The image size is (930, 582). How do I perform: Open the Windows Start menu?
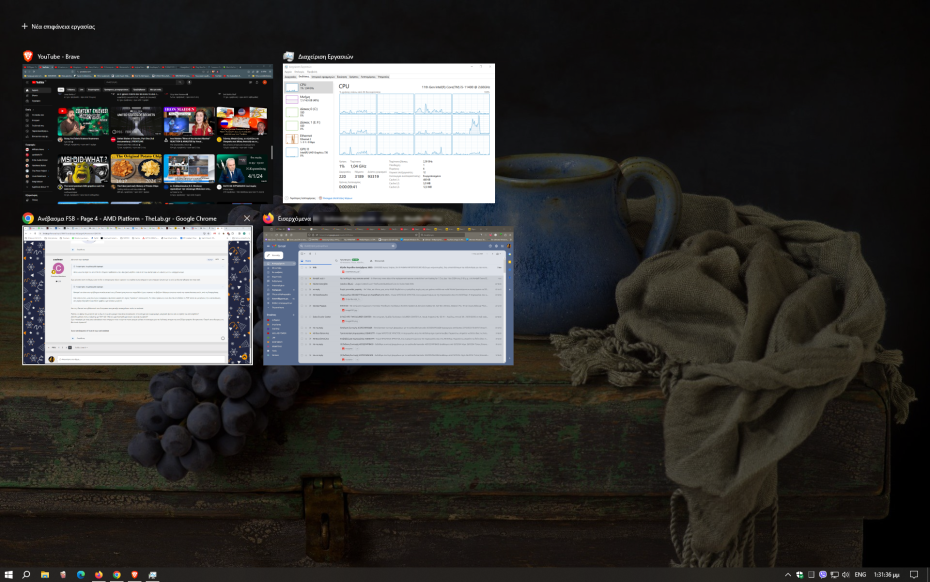pos(9,574)
